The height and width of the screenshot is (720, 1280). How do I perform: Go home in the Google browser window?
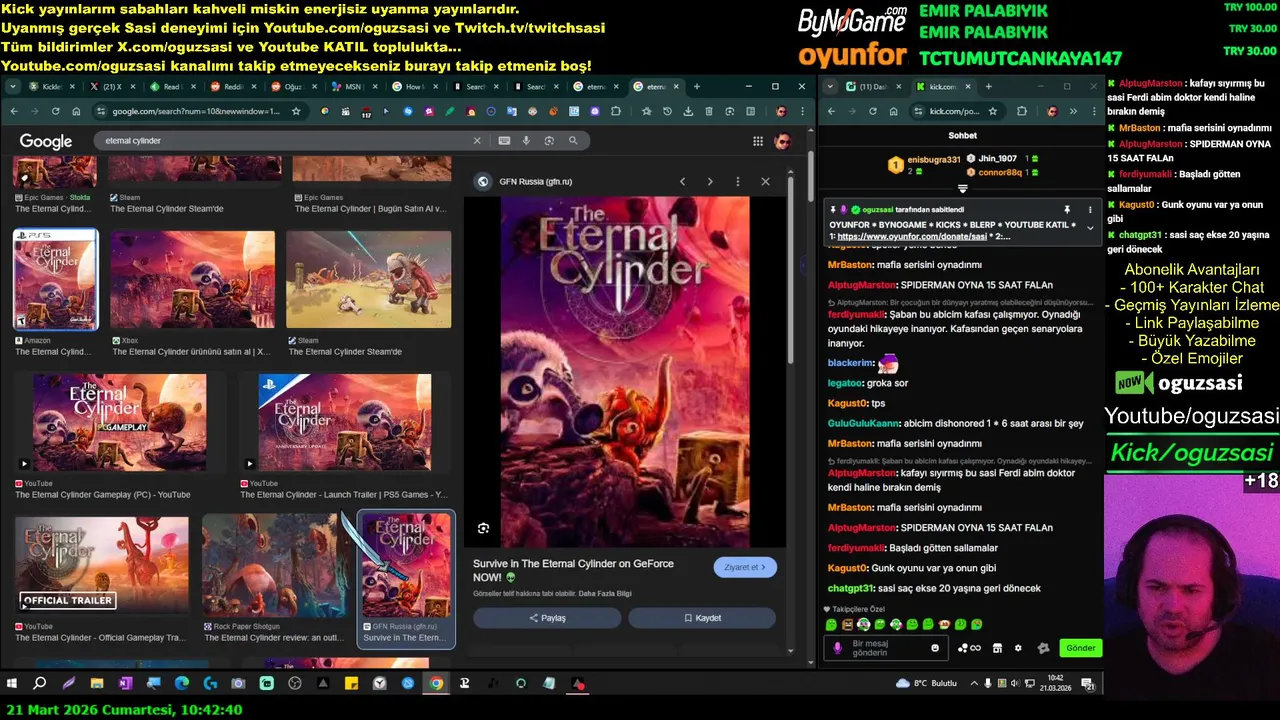[x=76, y=111]
